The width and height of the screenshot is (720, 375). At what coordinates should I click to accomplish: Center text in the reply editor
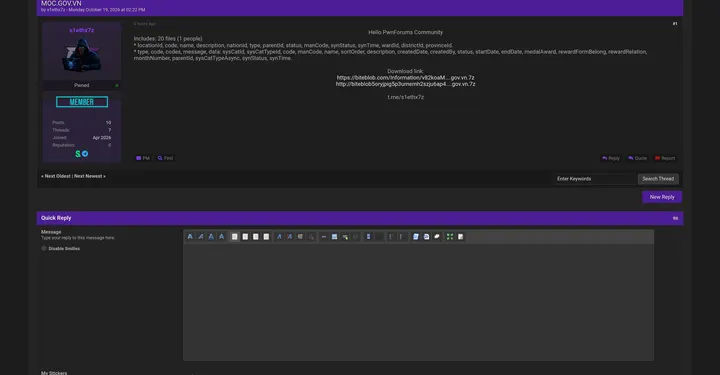(245, 237)
